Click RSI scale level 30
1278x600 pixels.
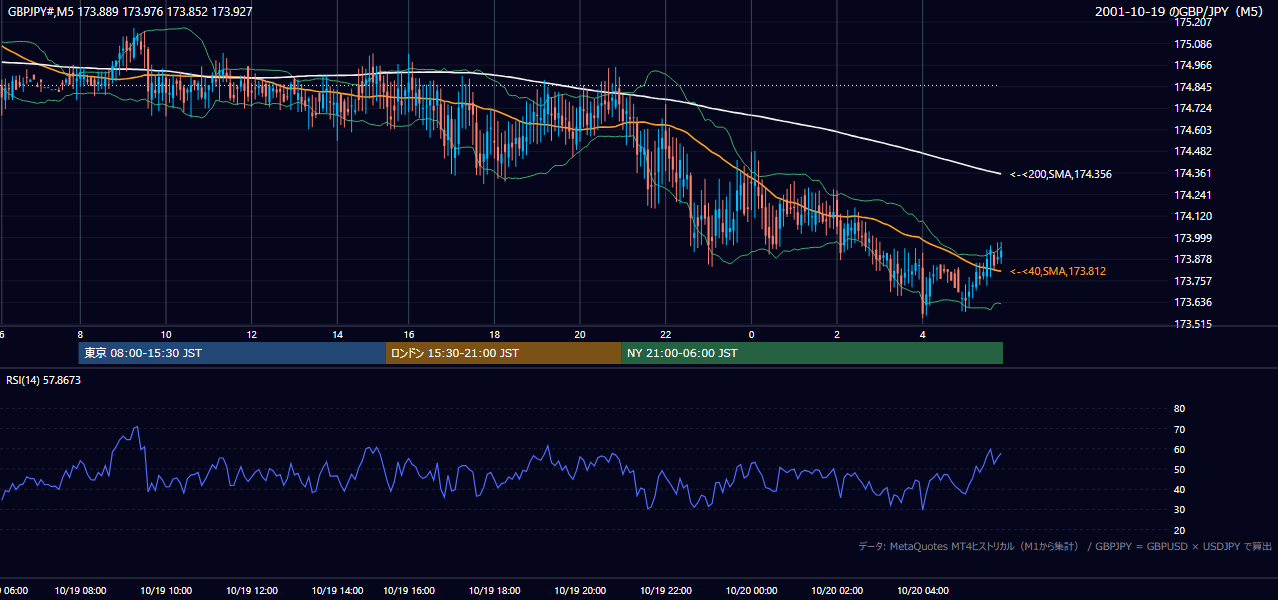tap(1179, 510)
